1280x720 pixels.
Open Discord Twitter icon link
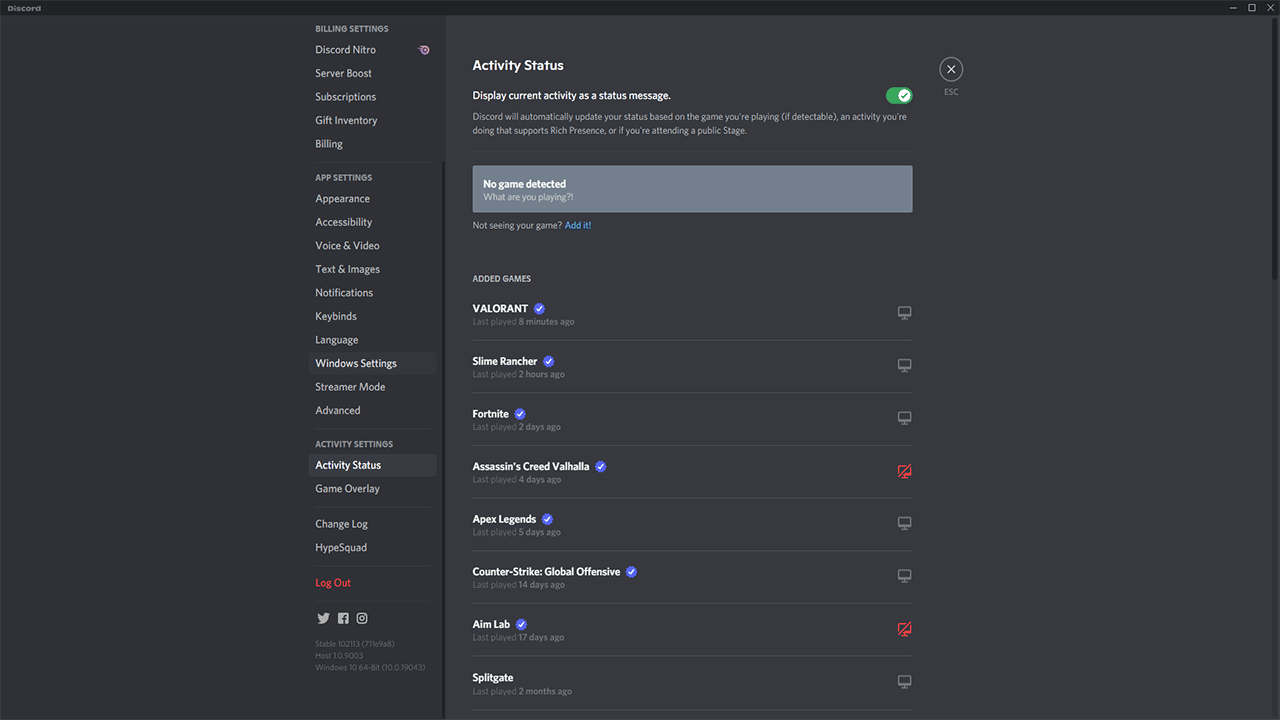(323, 618)
